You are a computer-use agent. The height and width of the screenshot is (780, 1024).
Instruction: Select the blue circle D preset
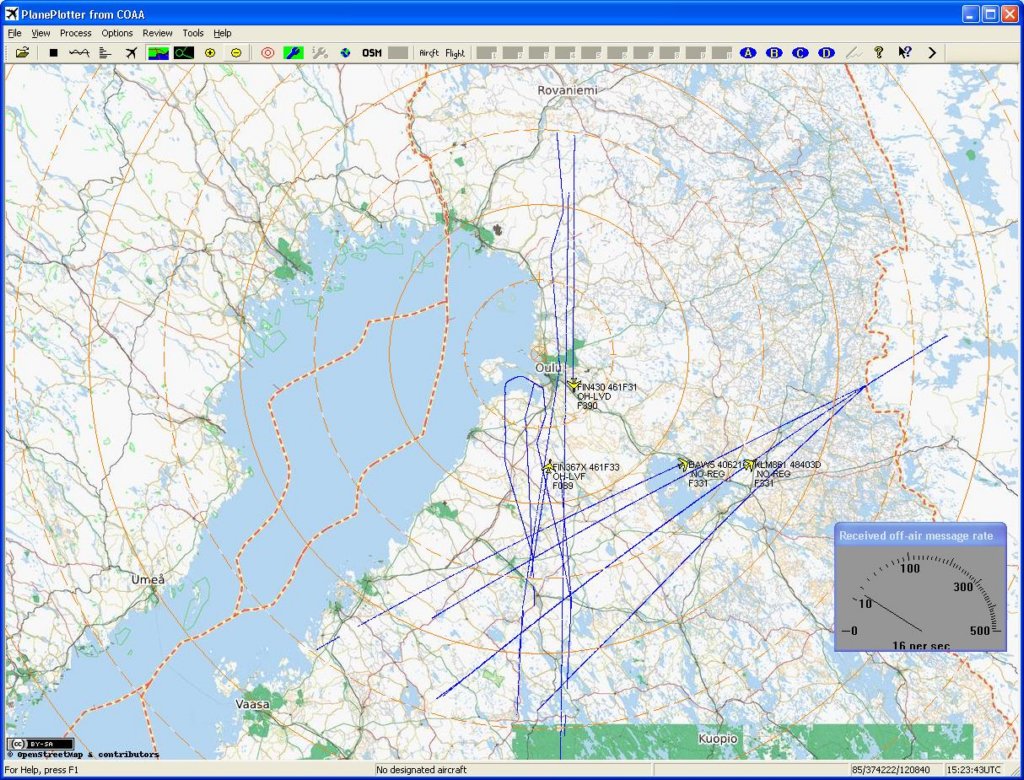click(826, 53)
